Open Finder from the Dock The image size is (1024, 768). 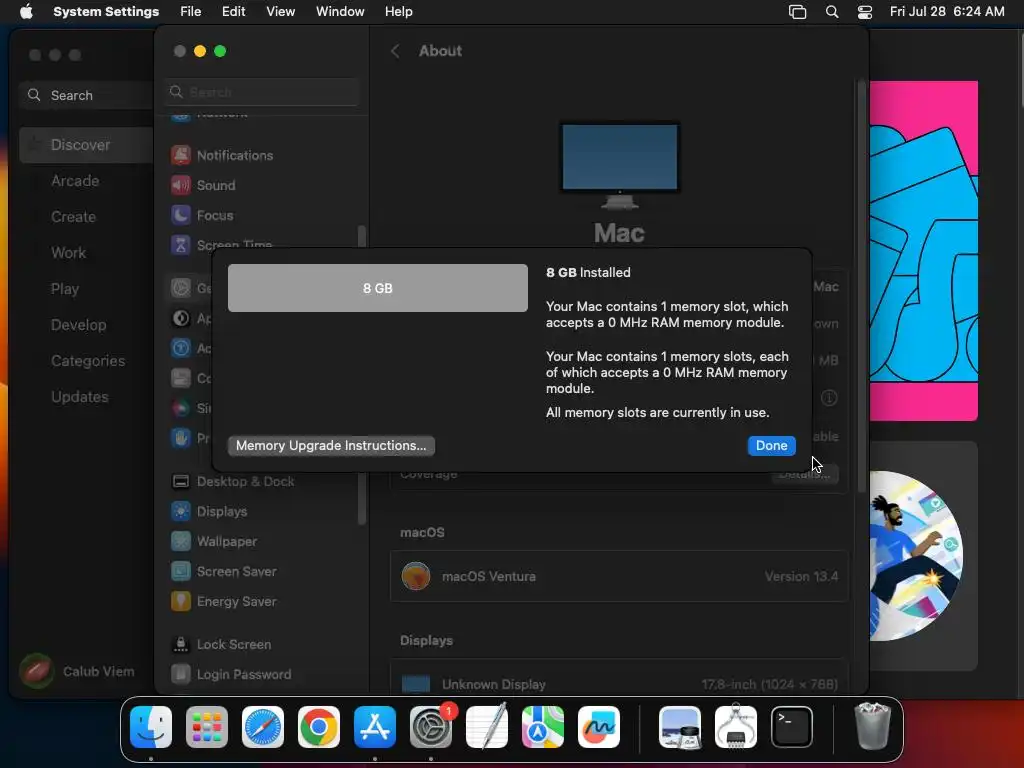click(151, 727)
